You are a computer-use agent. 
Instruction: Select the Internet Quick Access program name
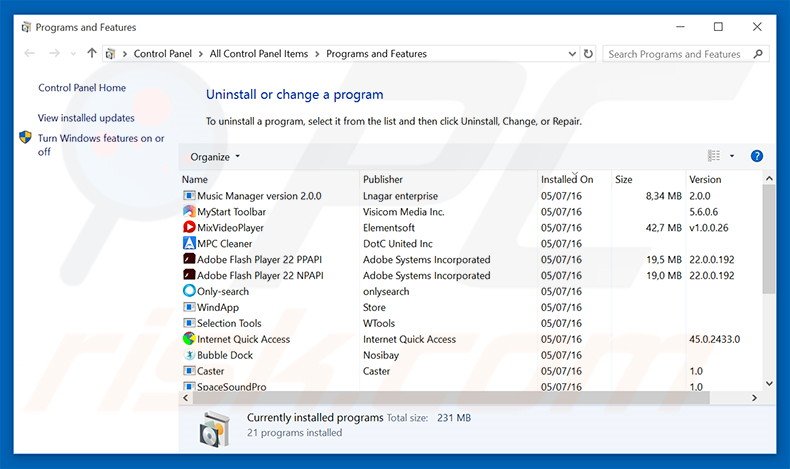coord(243,339)
